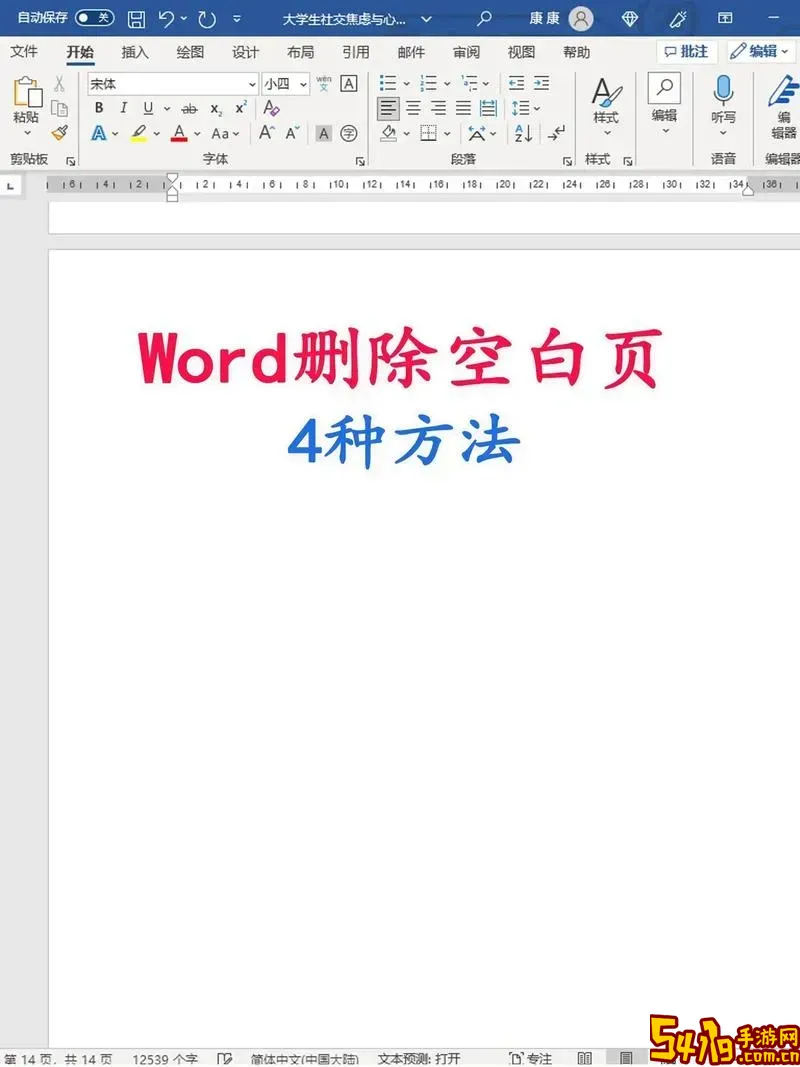Open the undo history dropdown arrow
The width and height of the screenshot is (800, 1067).
click(184, 19)
